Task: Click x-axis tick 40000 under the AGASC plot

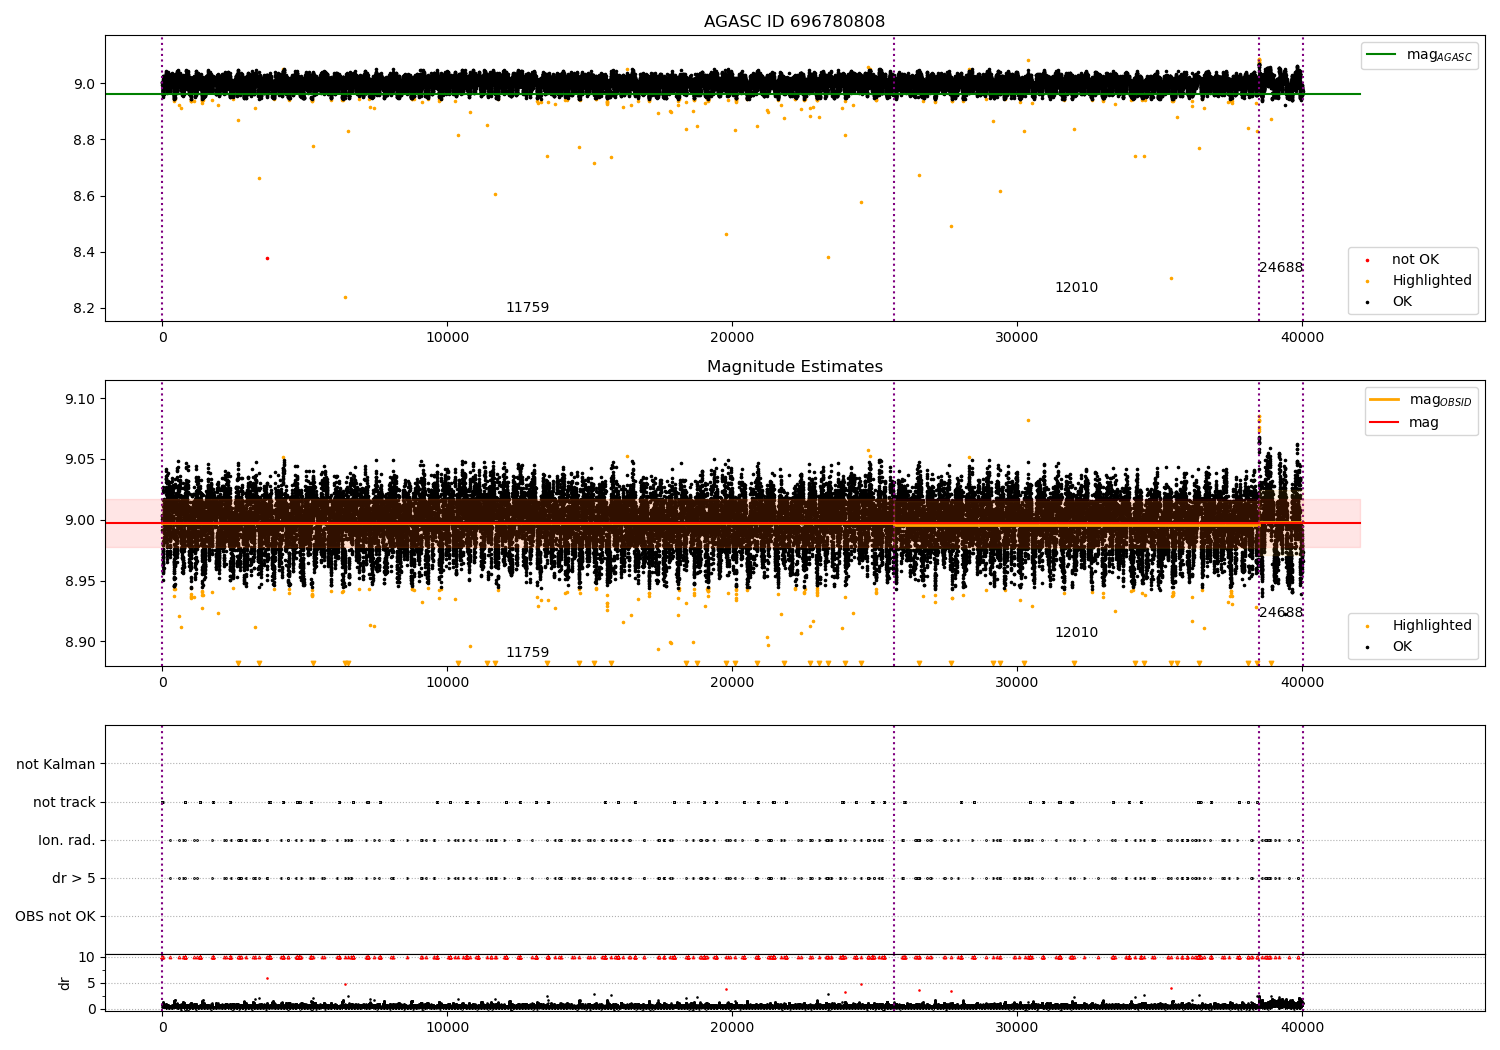Action: click(1302, 338)
